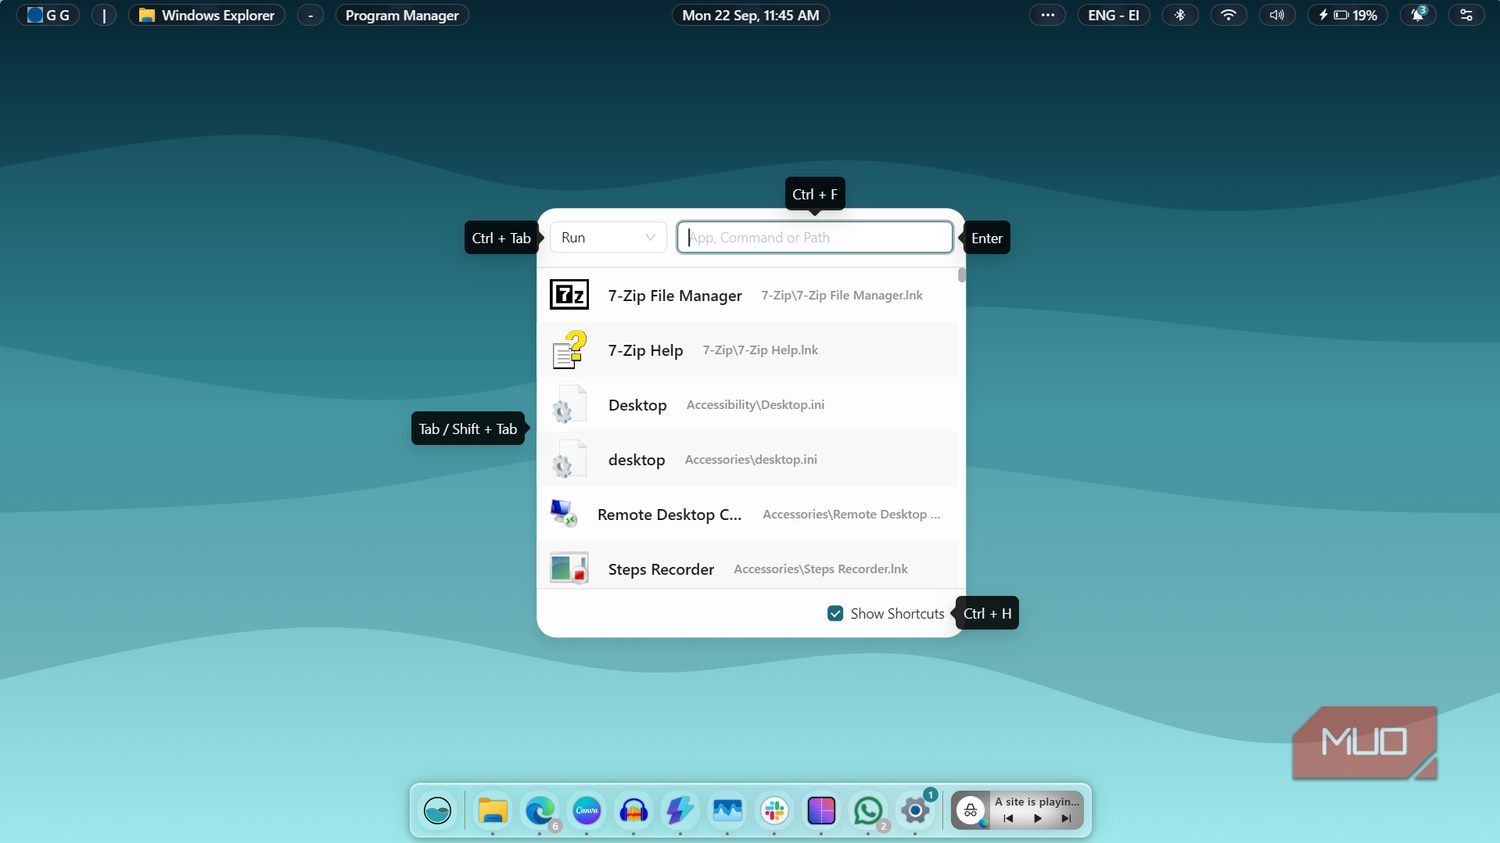Screen dimensions: 1500x843
Task: Uncheck the Show Shortcuts checkbox
Action: point(835,613)
